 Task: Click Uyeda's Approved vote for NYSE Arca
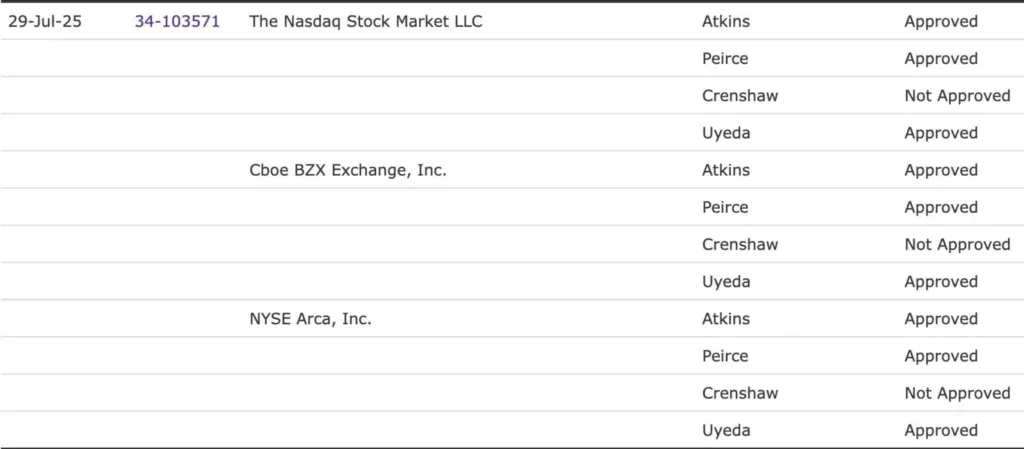[941, 430]
